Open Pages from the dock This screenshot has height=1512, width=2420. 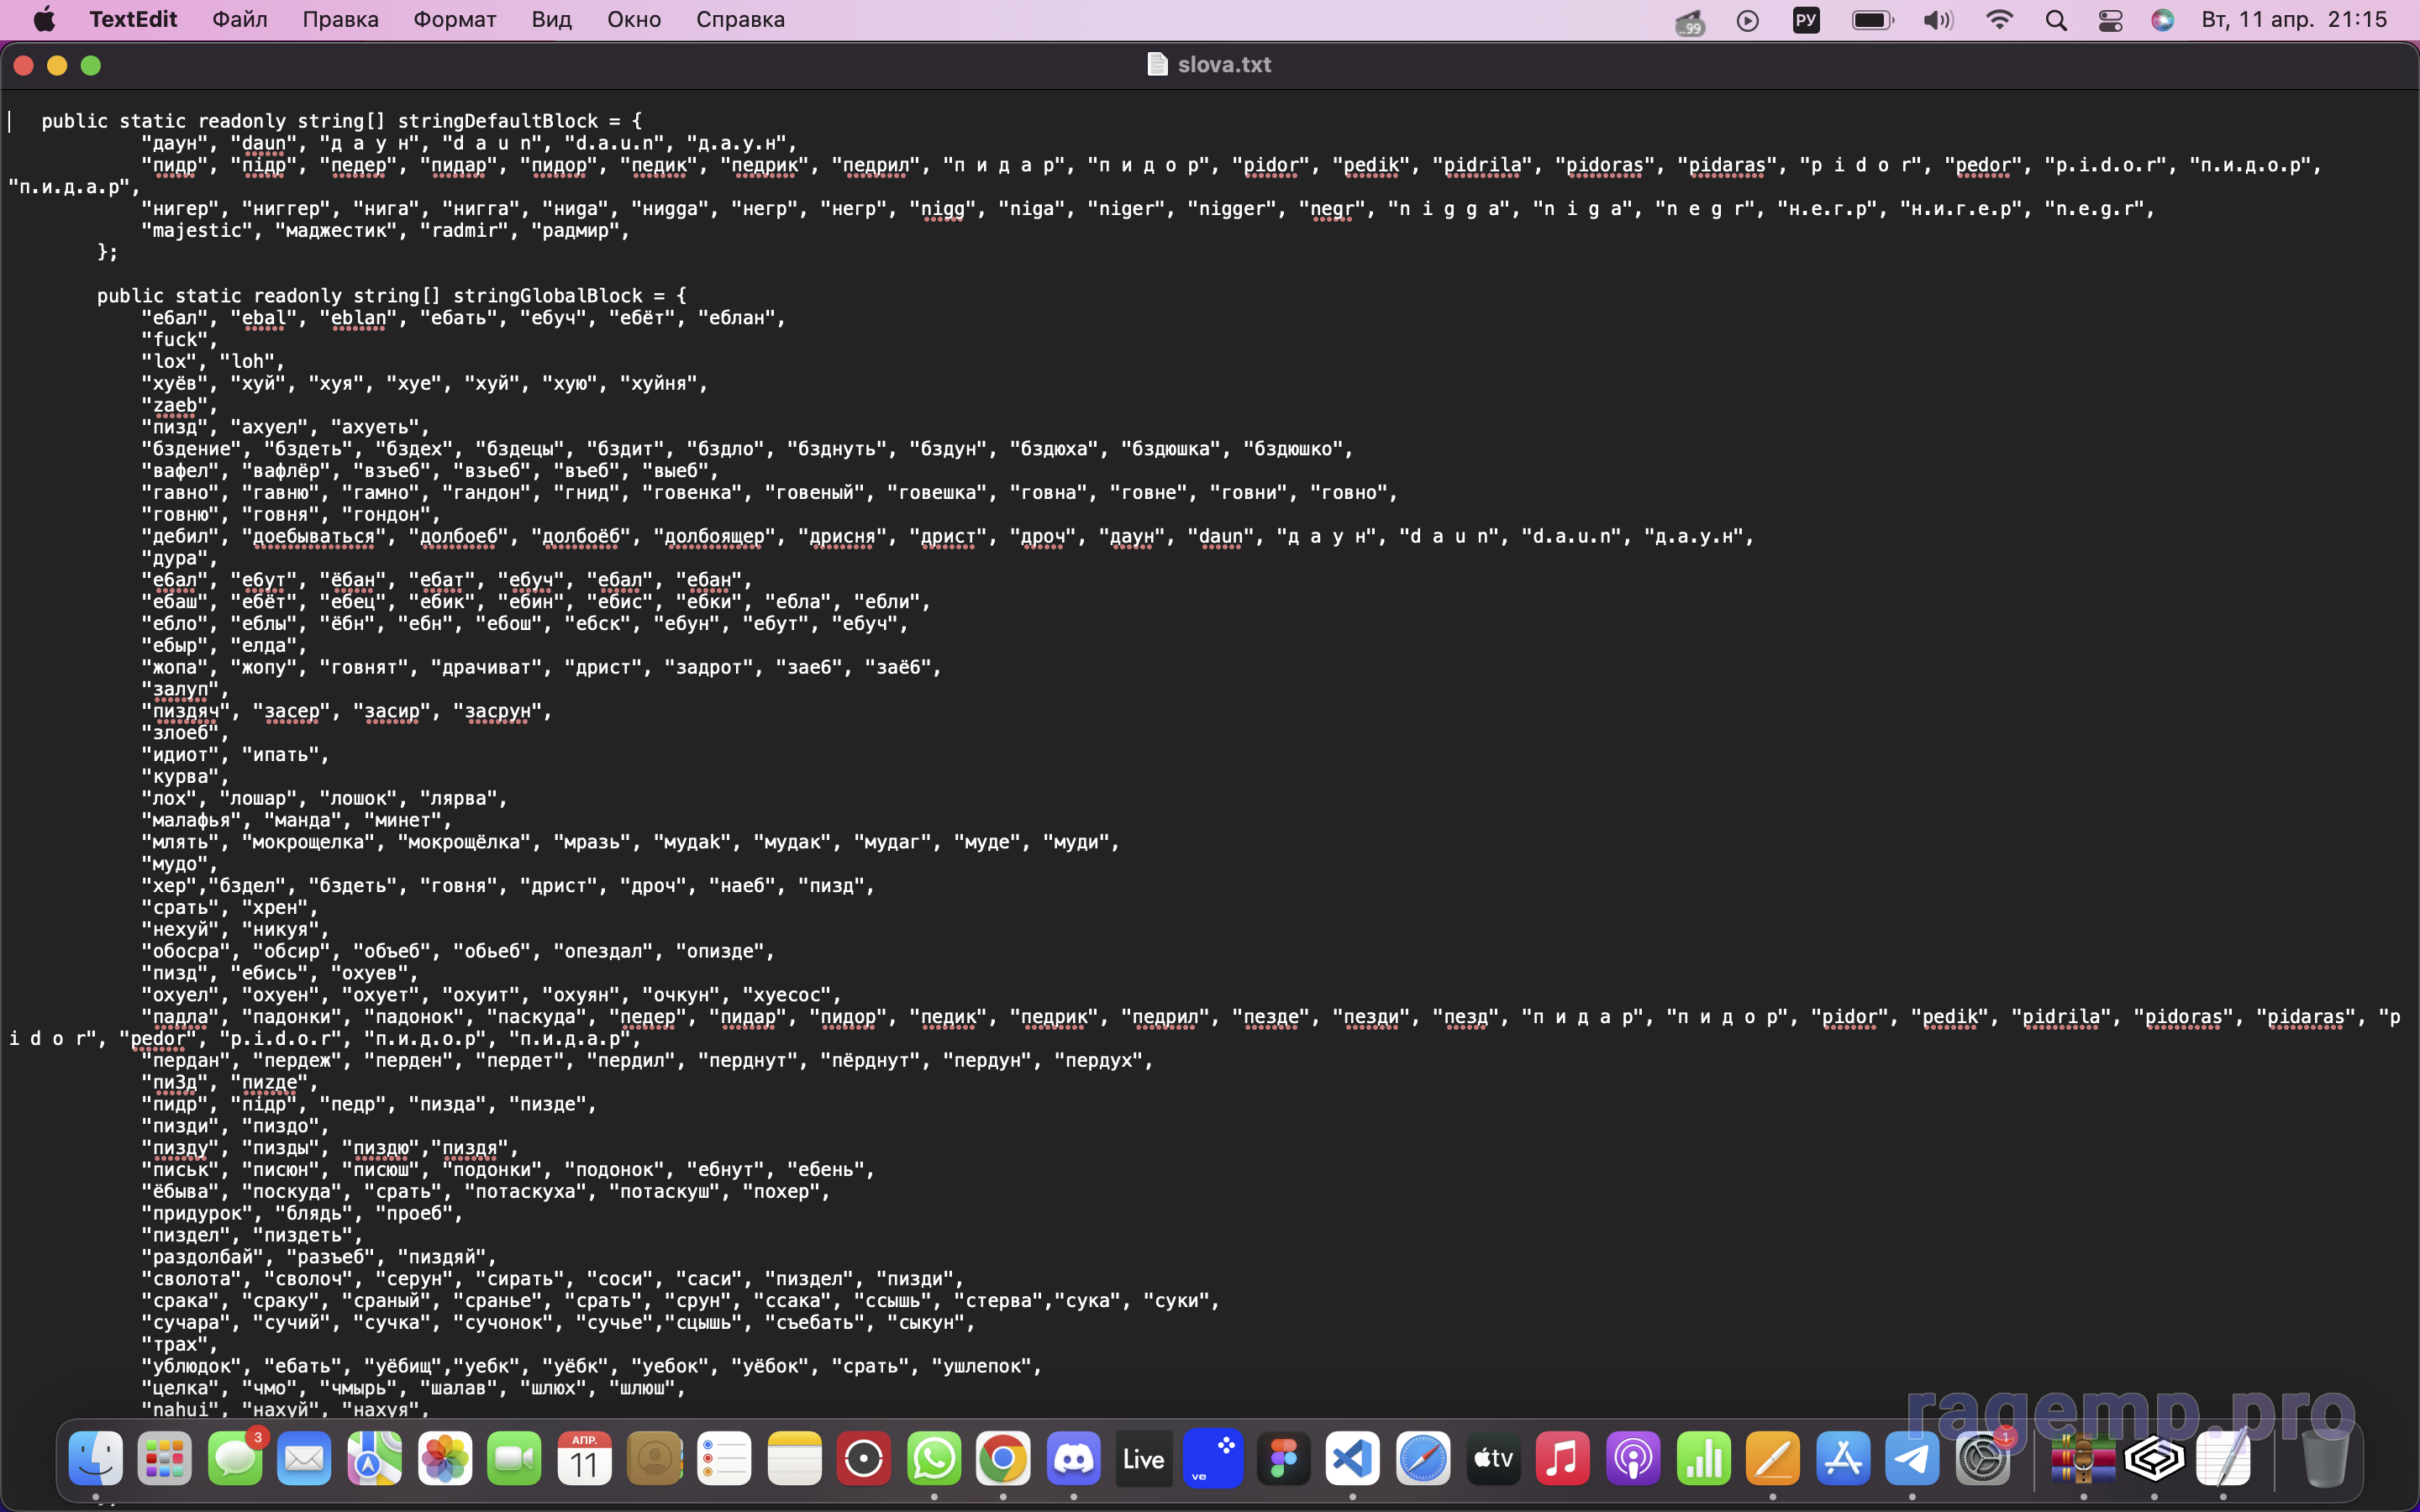(x=1773, y=1459)
